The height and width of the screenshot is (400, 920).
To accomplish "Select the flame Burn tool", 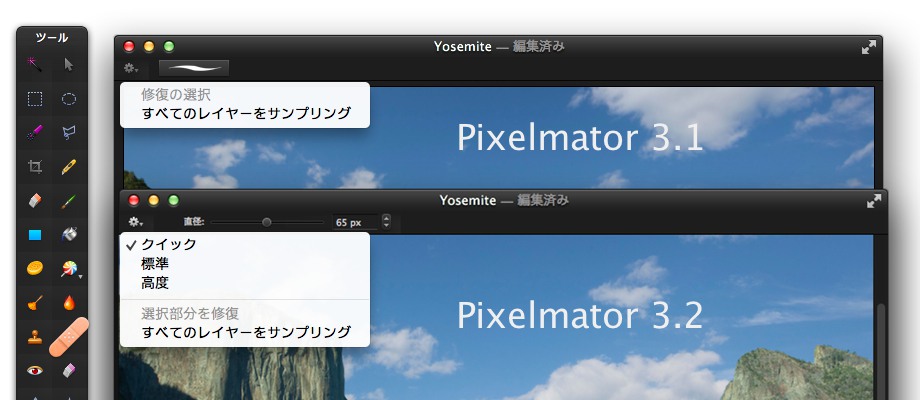I will click(69, 303).
